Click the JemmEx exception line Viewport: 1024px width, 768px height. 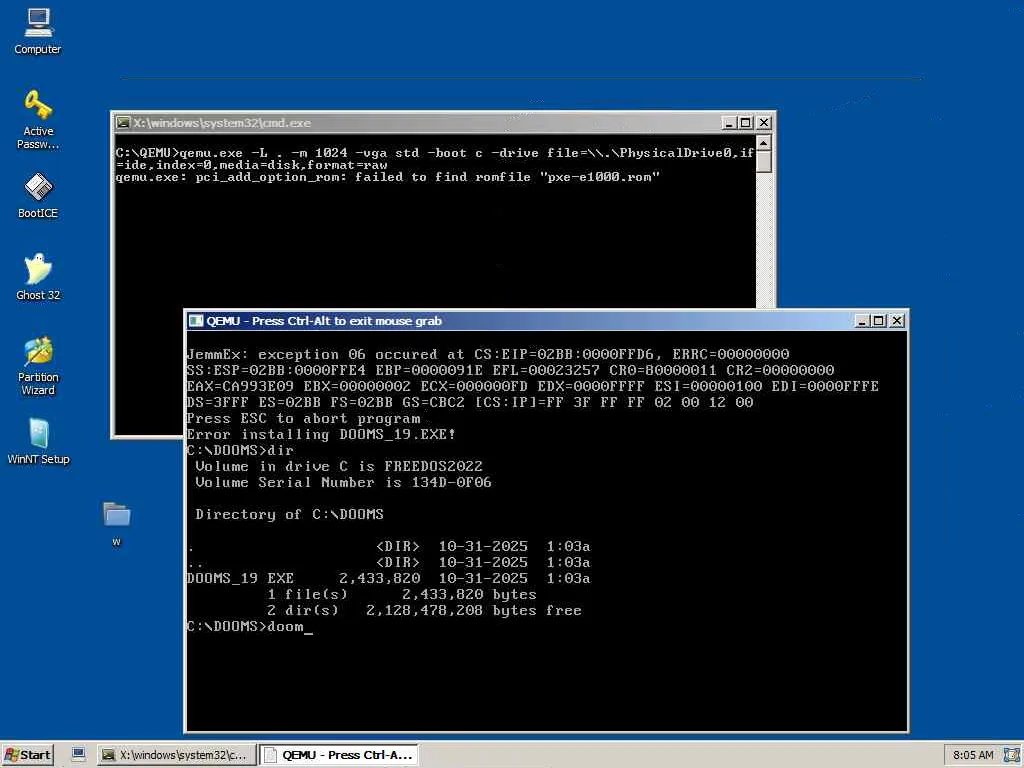tap(488, 355)
